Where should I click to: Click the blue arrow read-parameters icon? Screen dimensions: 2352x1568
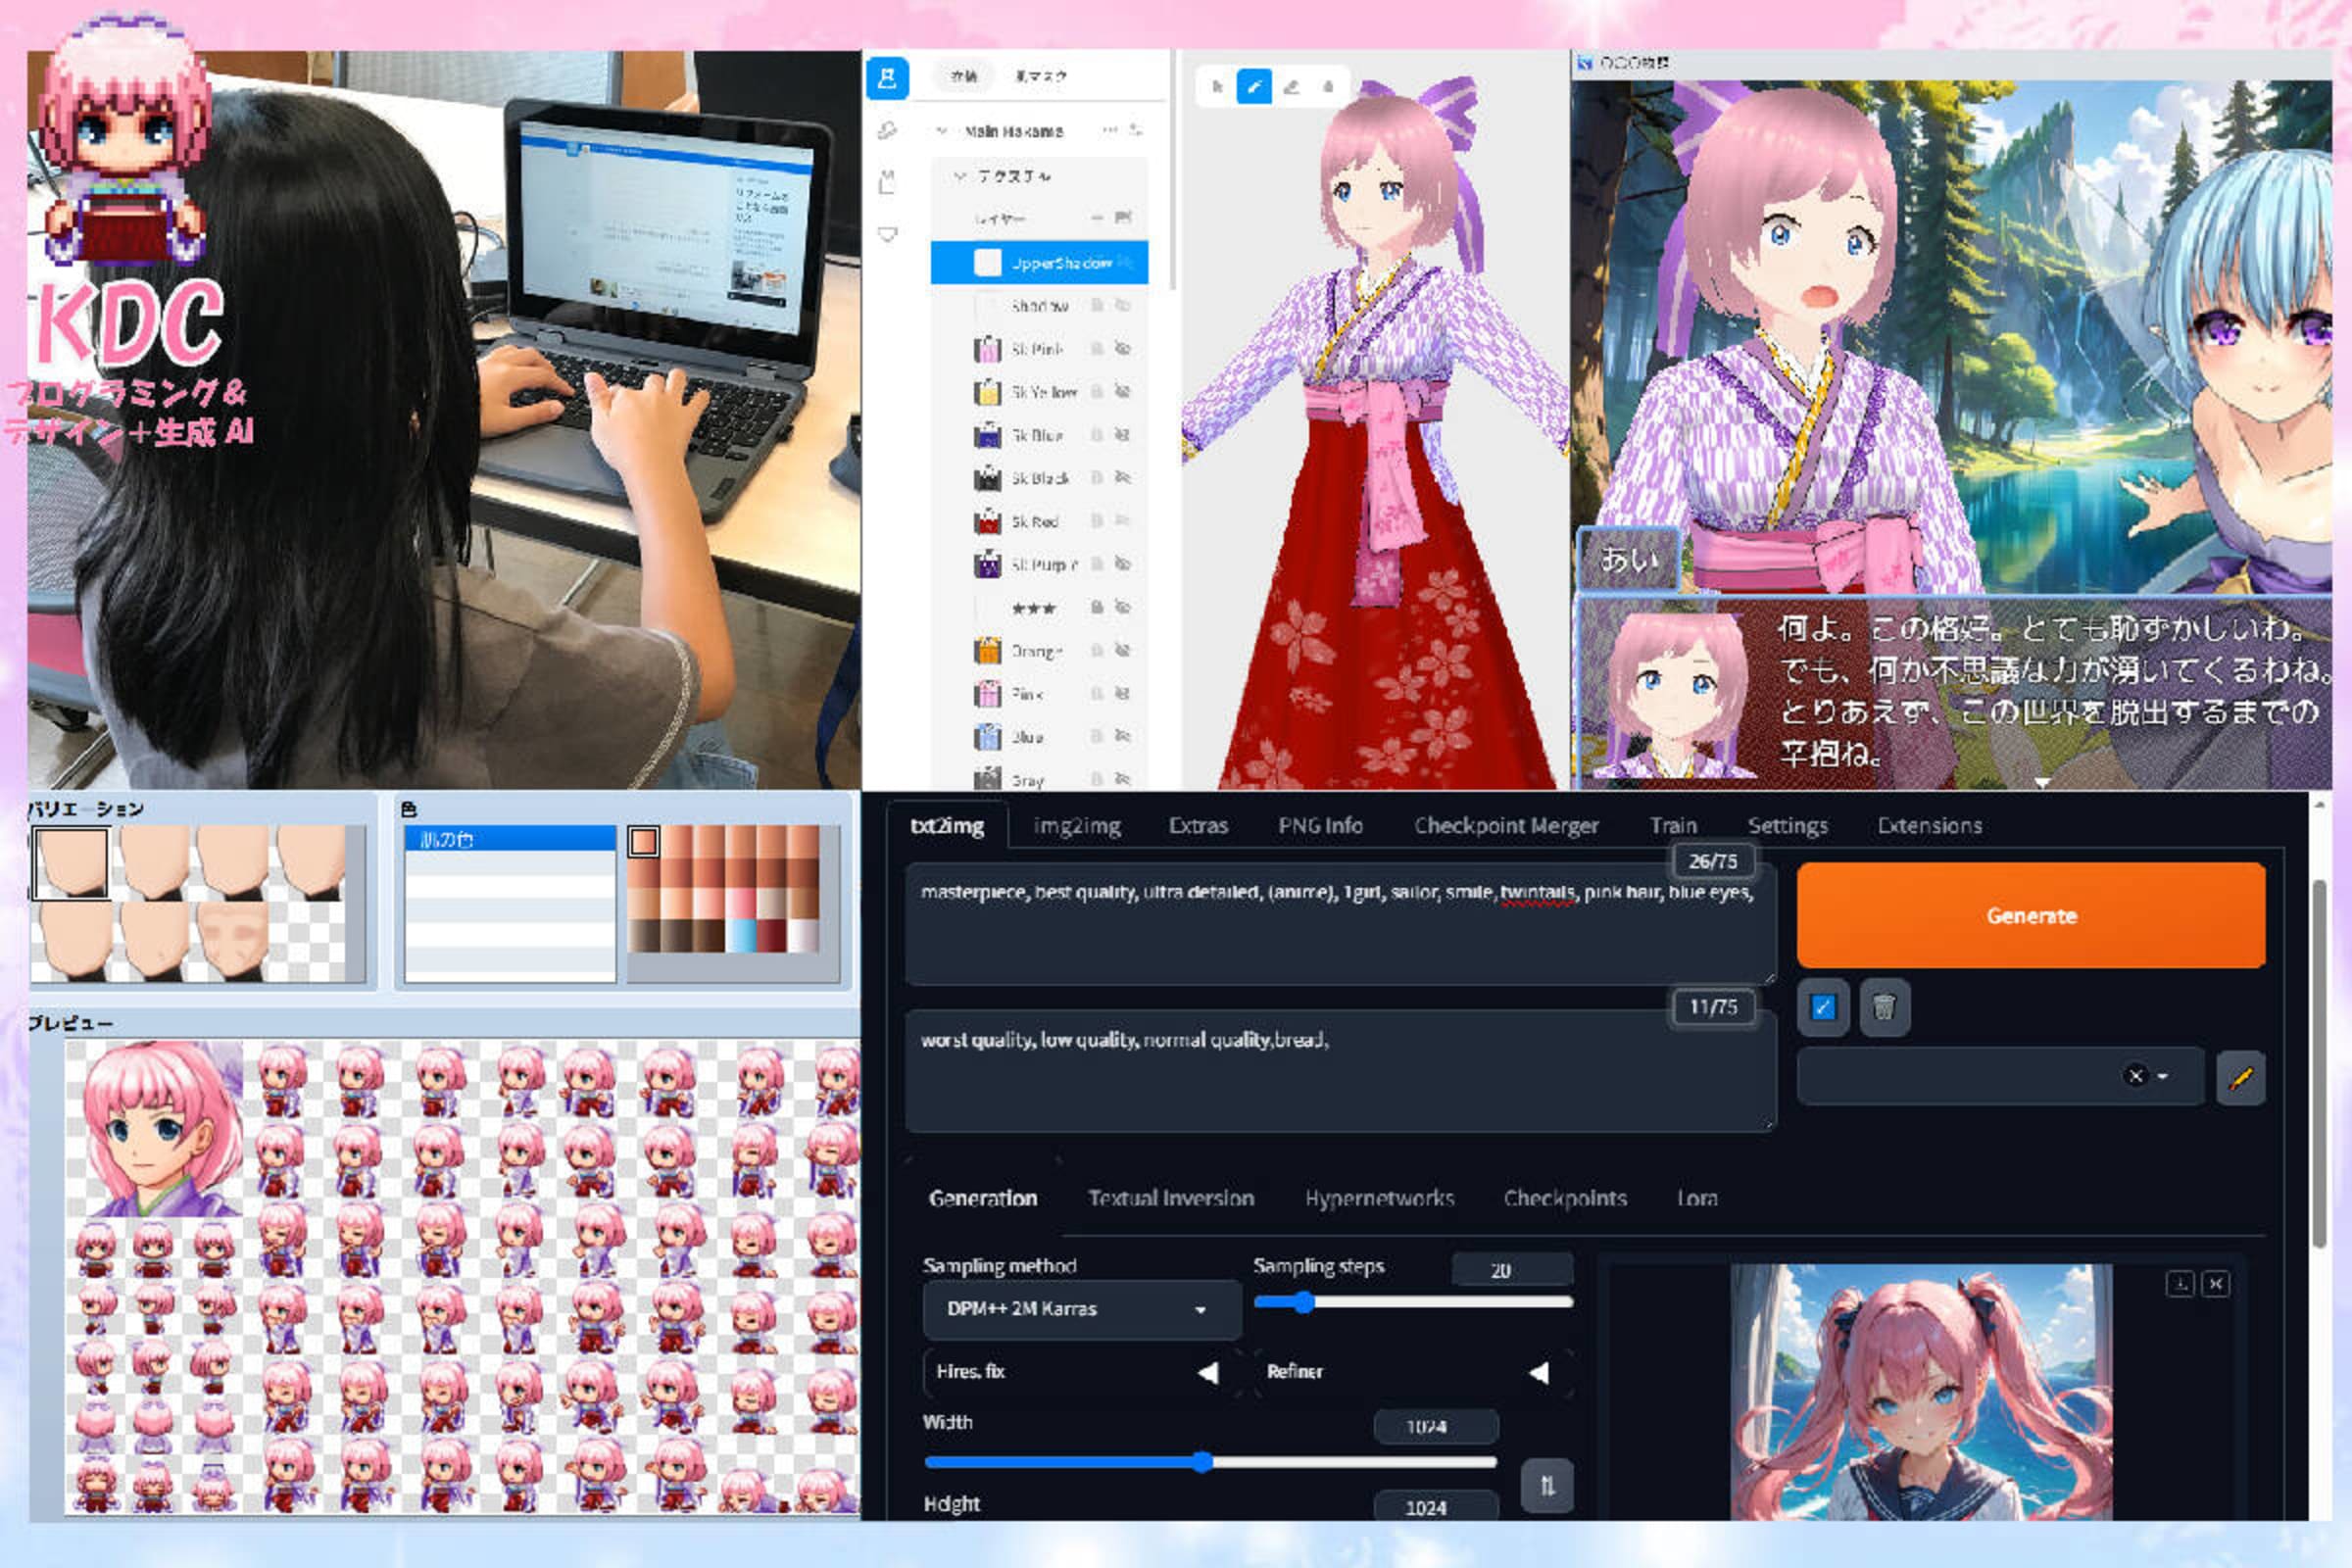point(1822,1007)
